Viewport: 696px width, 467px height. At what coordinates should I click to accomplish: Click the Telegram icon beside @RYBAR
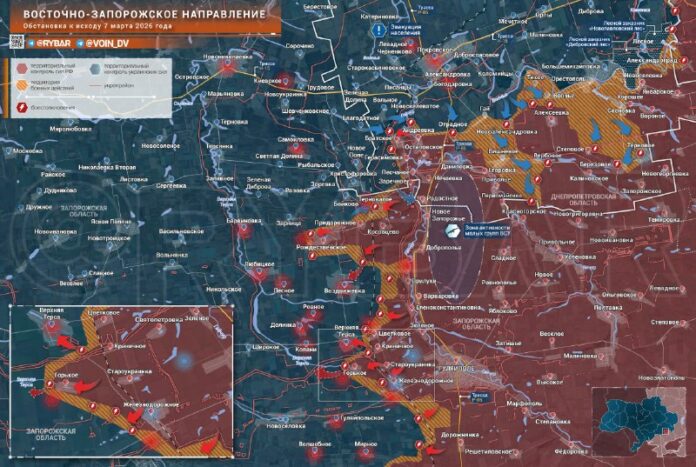(33, 44)
